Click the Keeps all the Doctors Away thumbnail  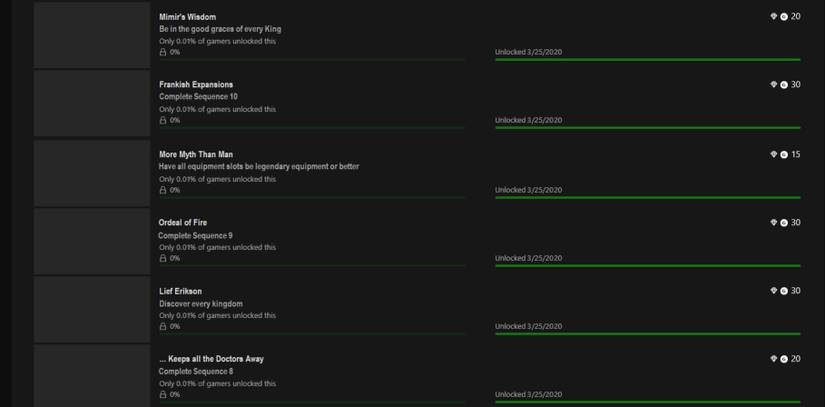click(92, 376)
